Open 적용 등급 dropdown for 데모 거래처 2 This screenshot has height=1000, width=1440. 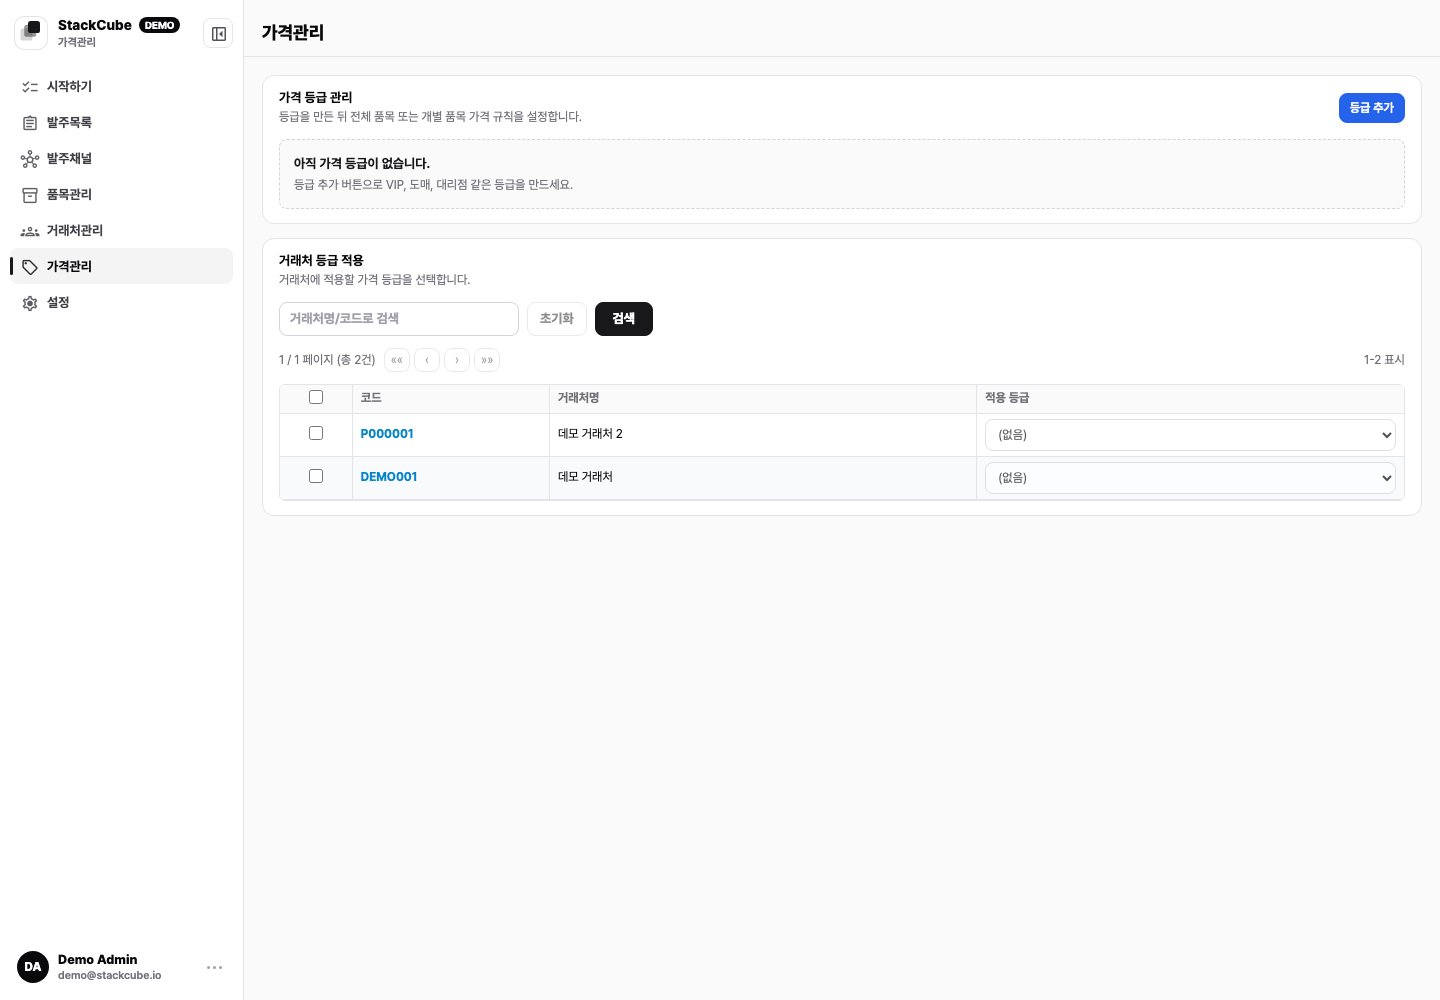1190,435
